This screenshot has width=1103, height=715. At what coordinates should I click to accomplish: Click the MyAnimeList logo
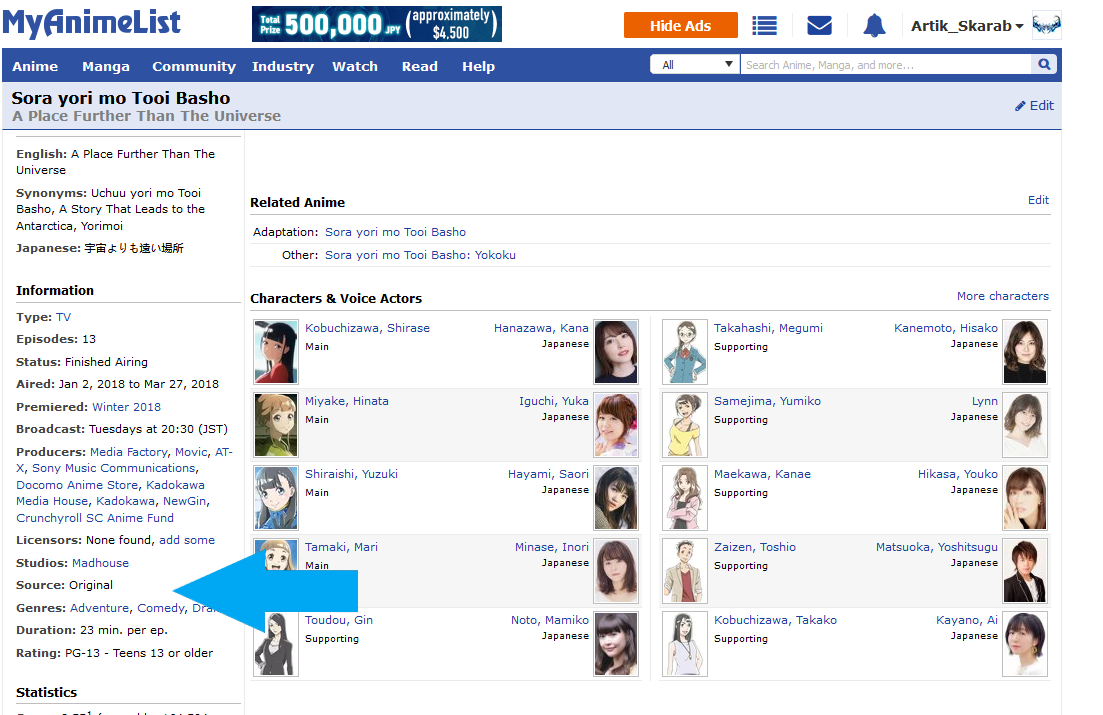click(91, 23)
